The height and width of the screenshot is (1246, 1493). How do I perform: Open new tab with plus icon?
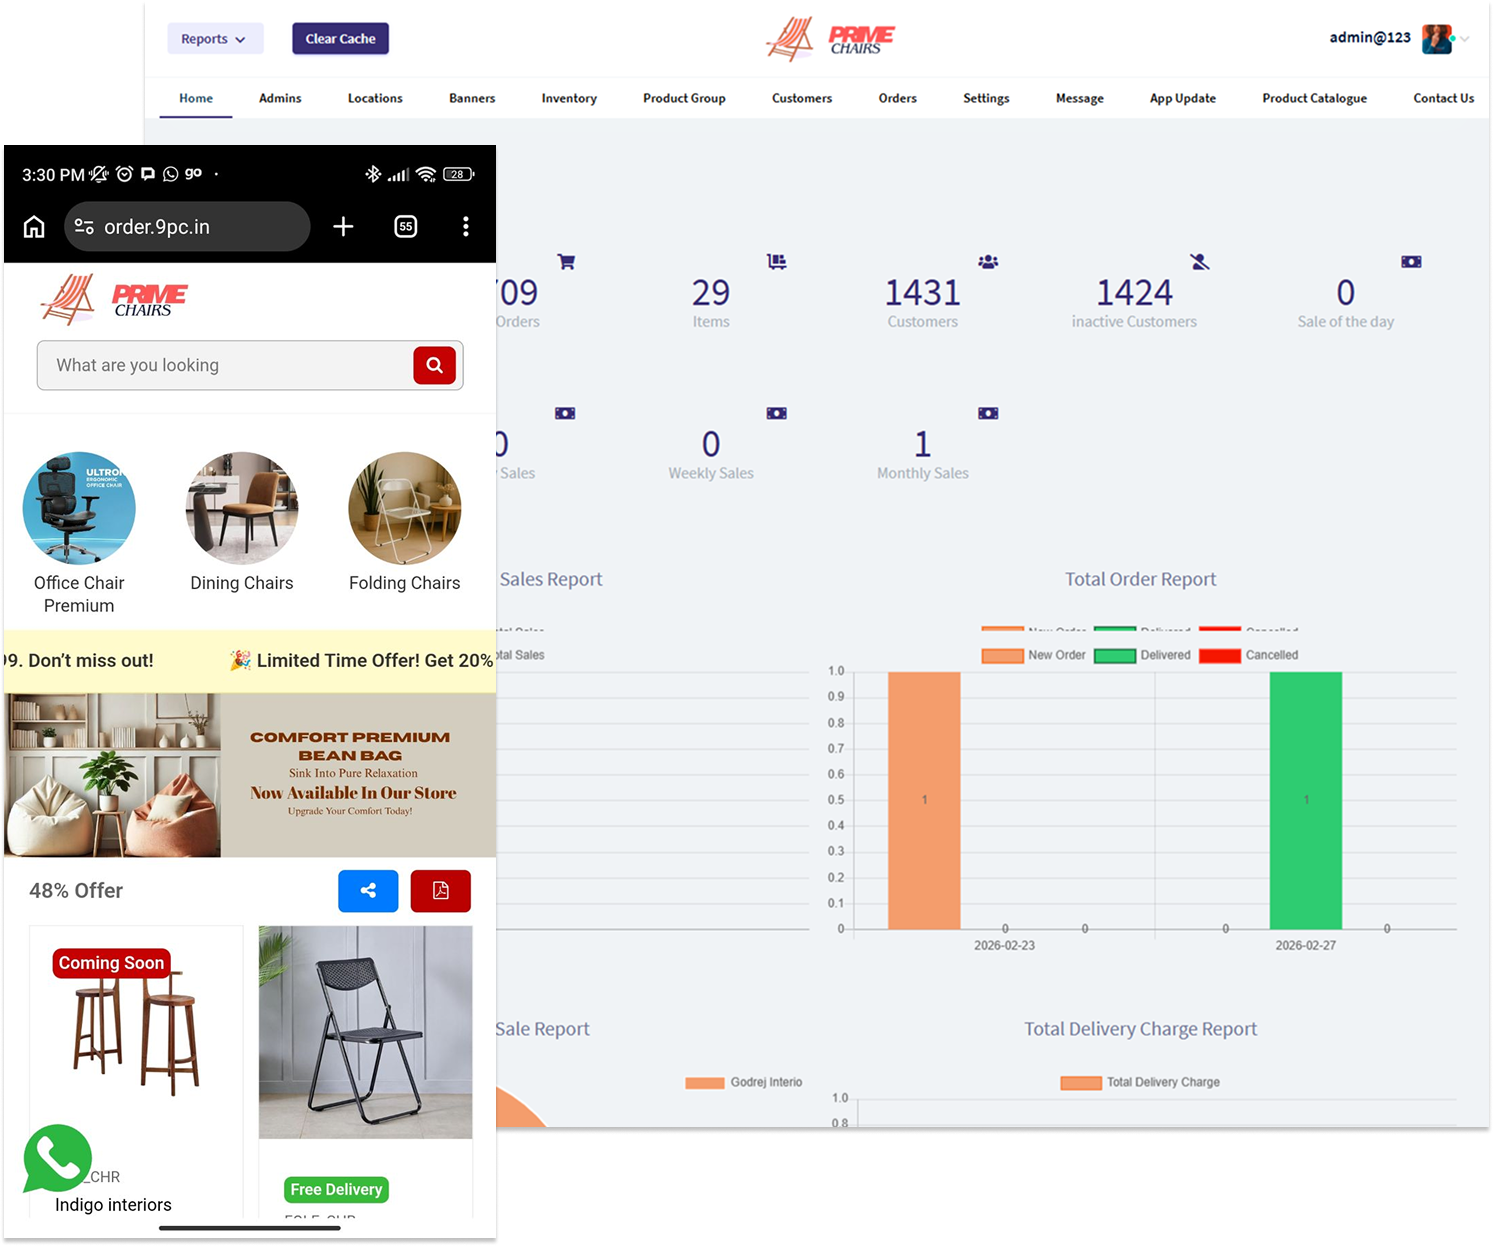pos(343,227)
